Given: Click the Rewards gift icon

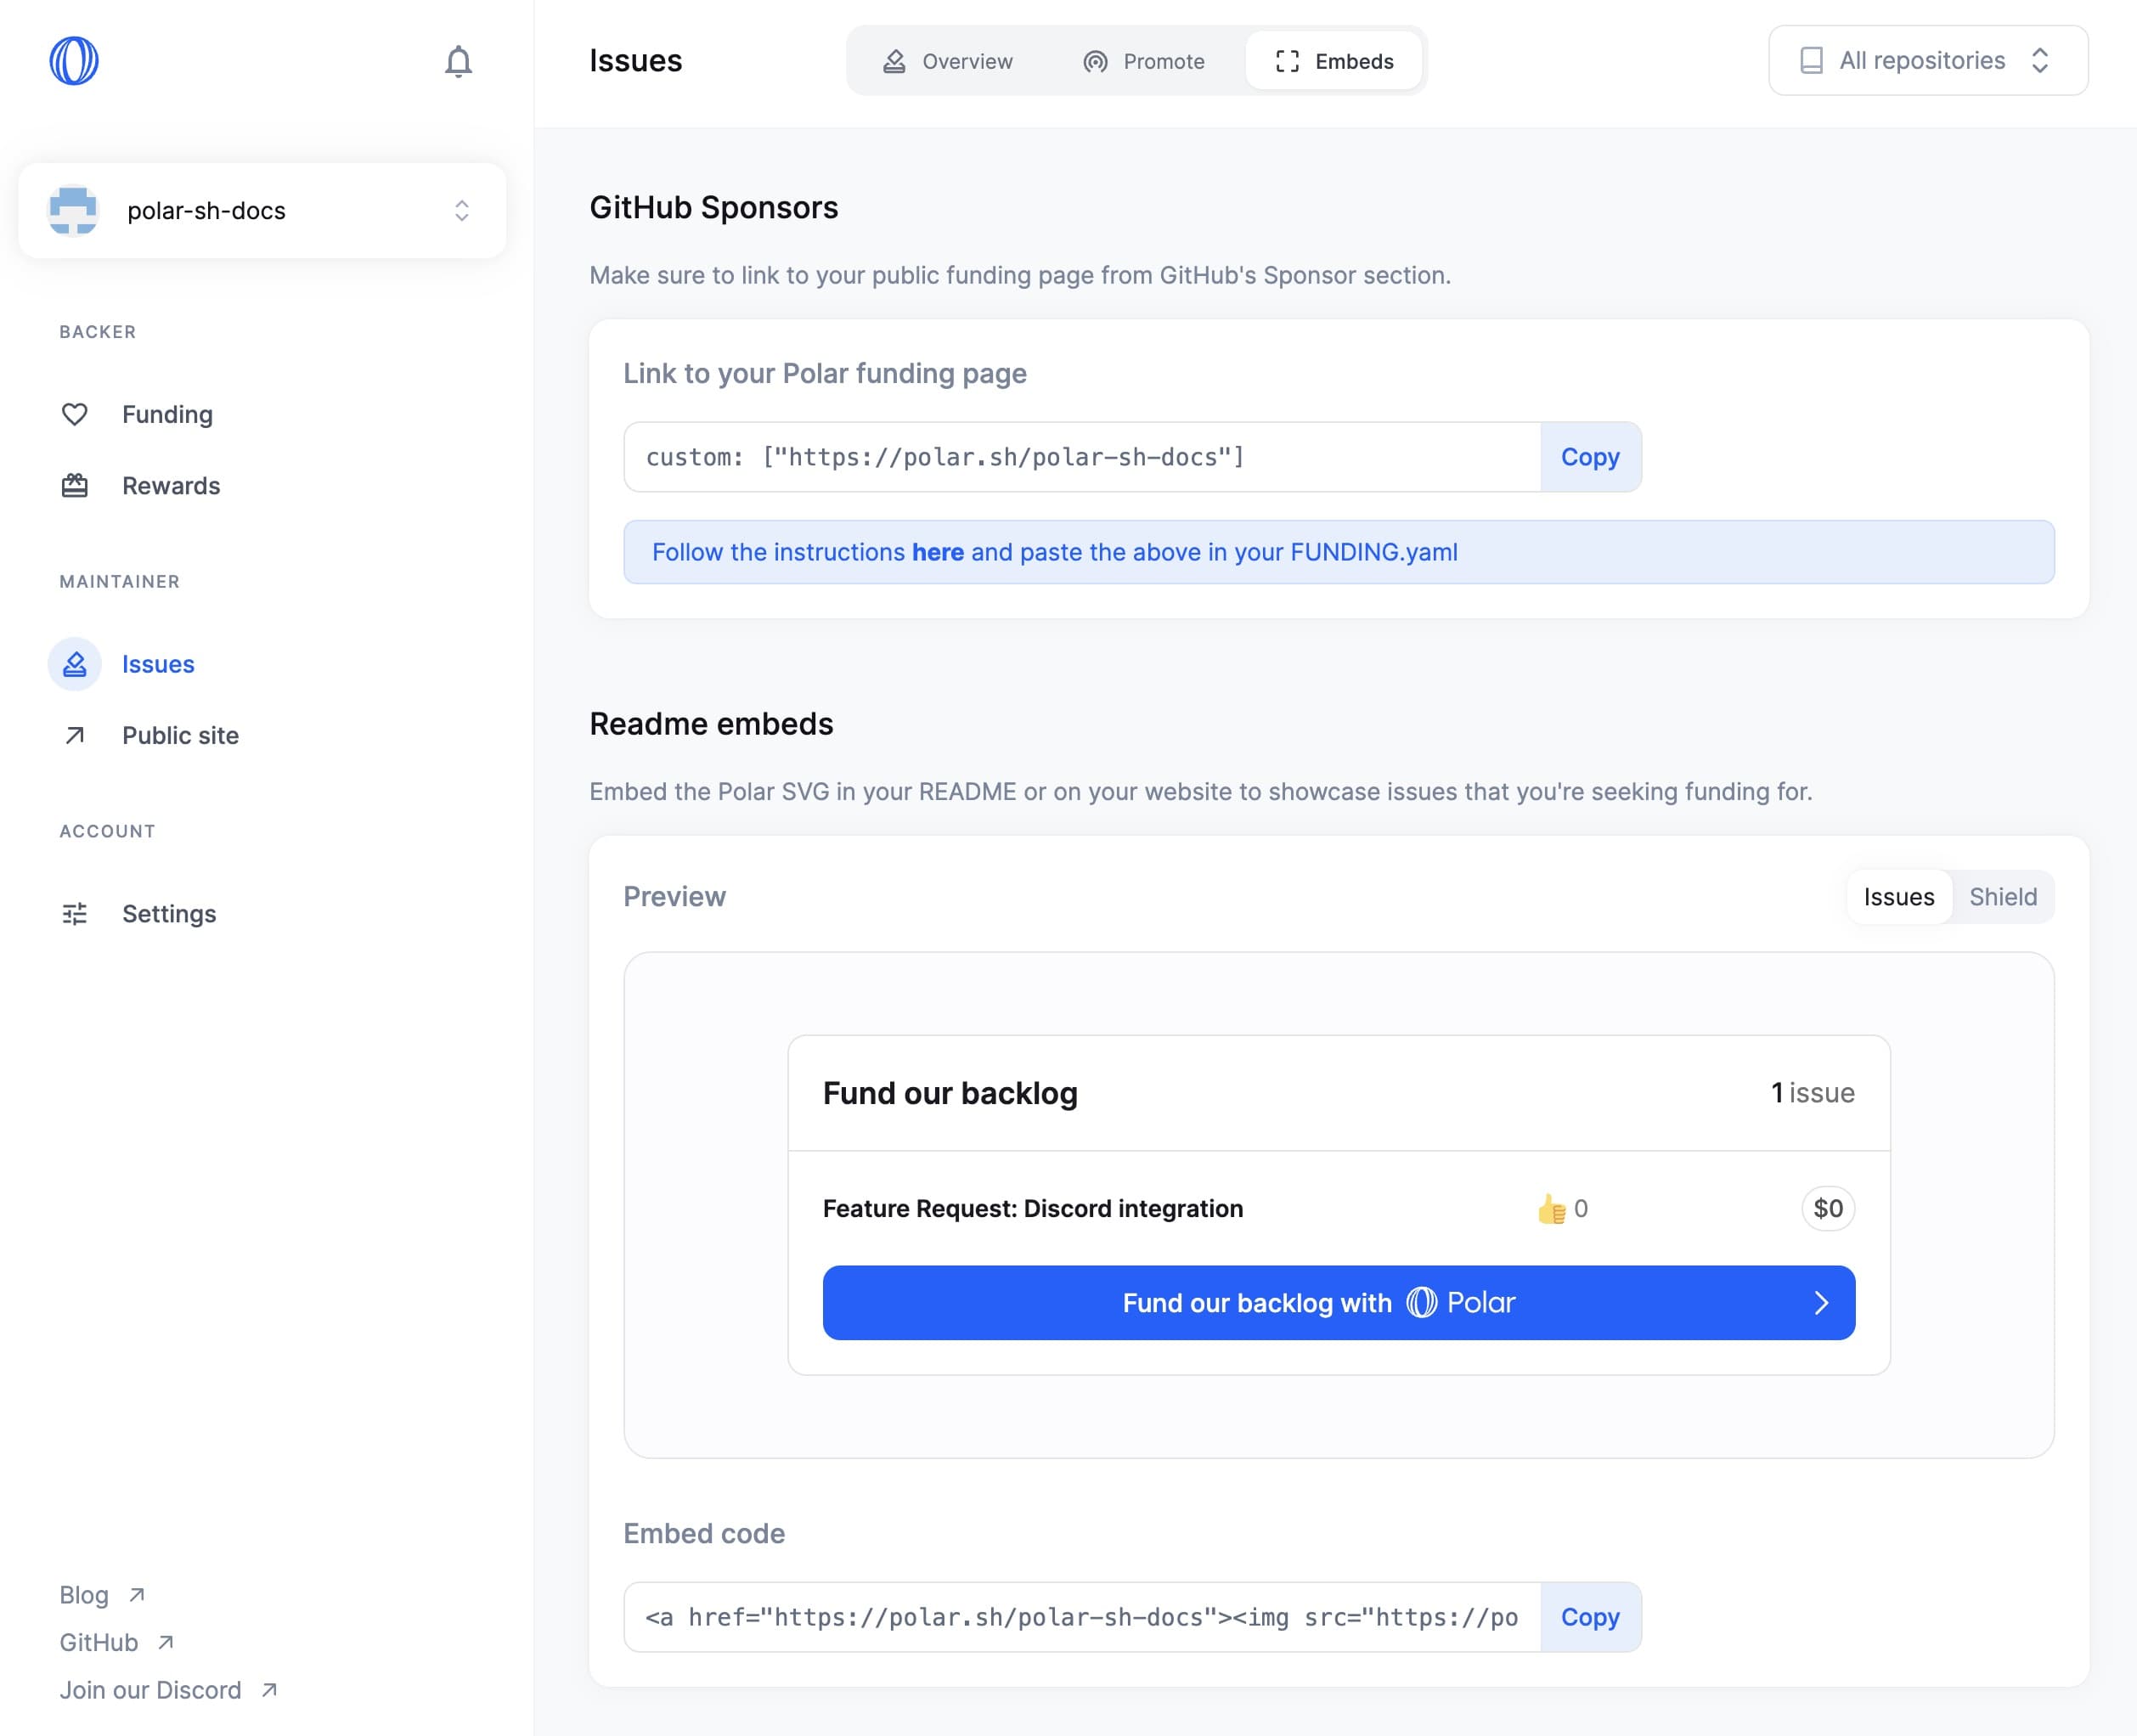Looking at the screenshot, I should pyautogui.click(x=75, y=486).
